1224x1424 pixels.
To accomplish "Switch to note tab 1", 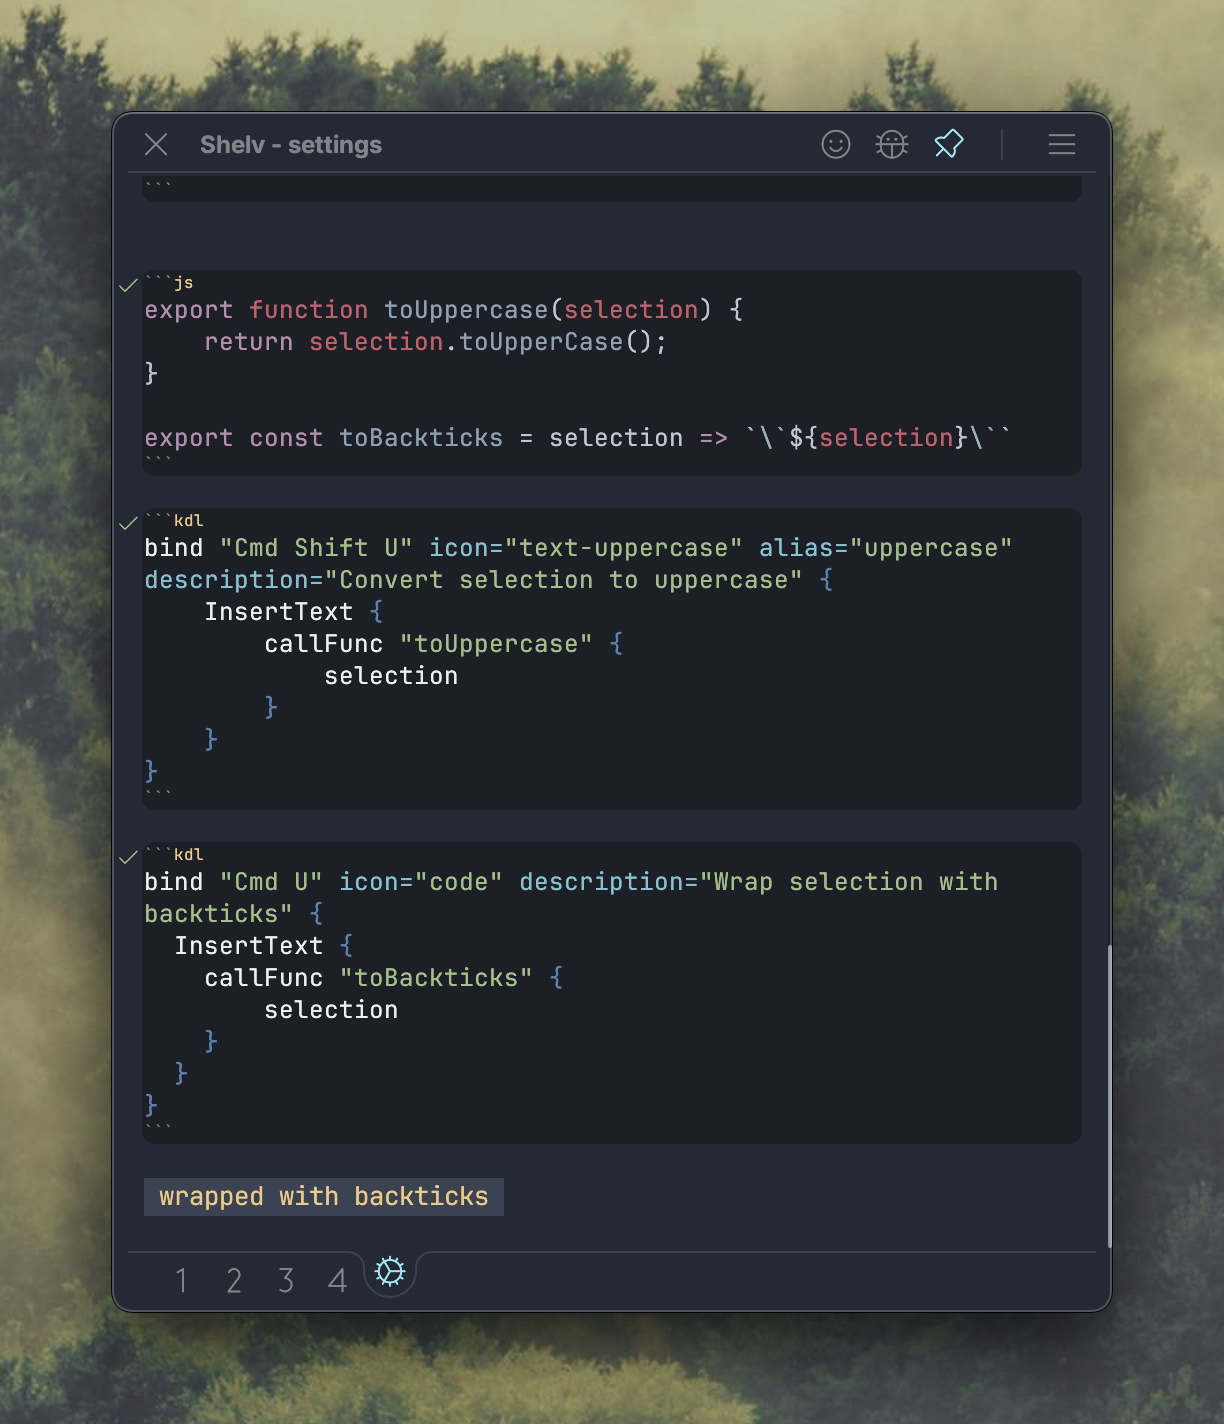I will point(181,1280).
